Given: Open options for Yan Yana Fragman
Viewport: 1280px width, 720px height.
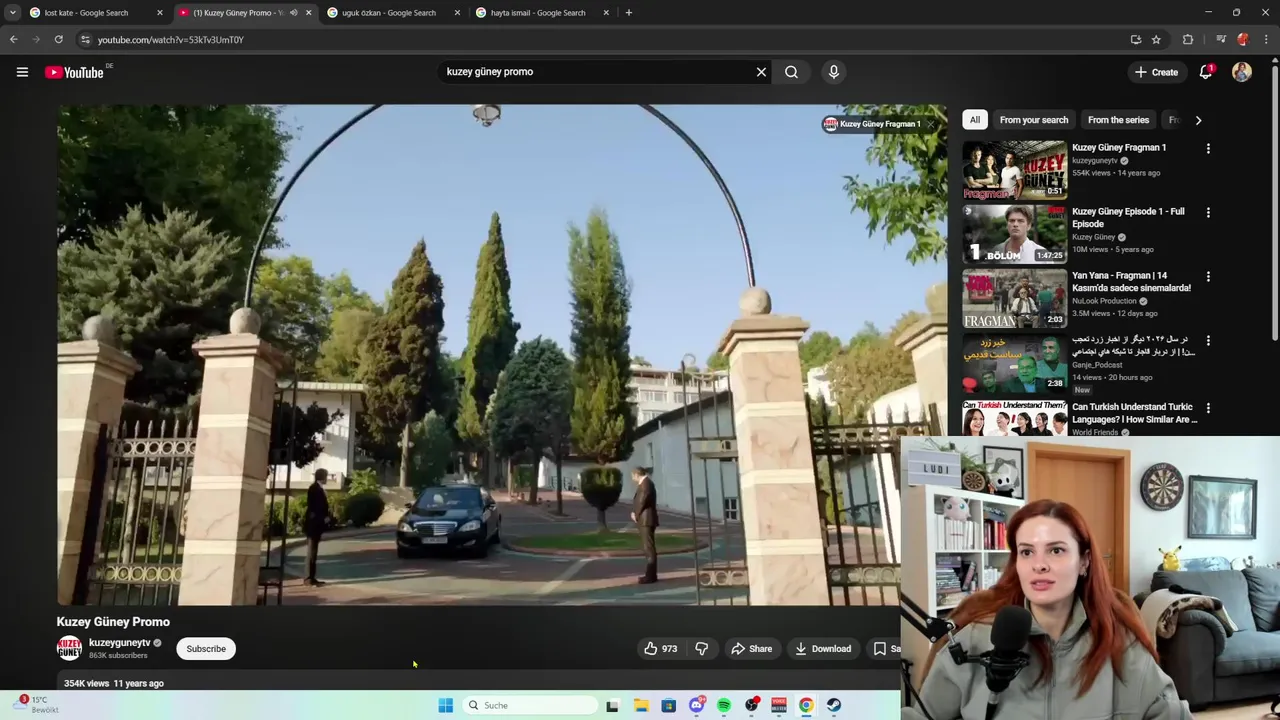Looking at the screenshot, I should tap(1208, 277).
